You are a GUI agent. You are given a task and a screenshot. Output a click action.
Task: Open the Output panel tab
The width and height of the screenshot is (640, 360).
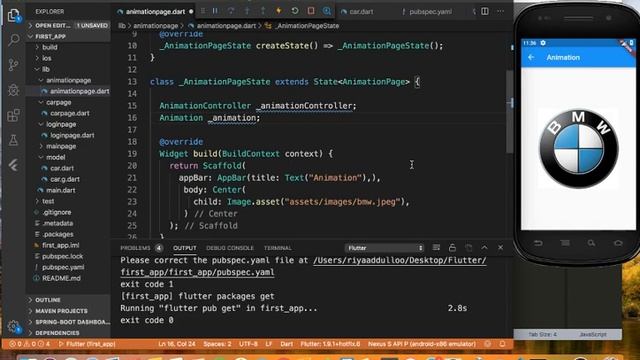(x=184, y=248)
